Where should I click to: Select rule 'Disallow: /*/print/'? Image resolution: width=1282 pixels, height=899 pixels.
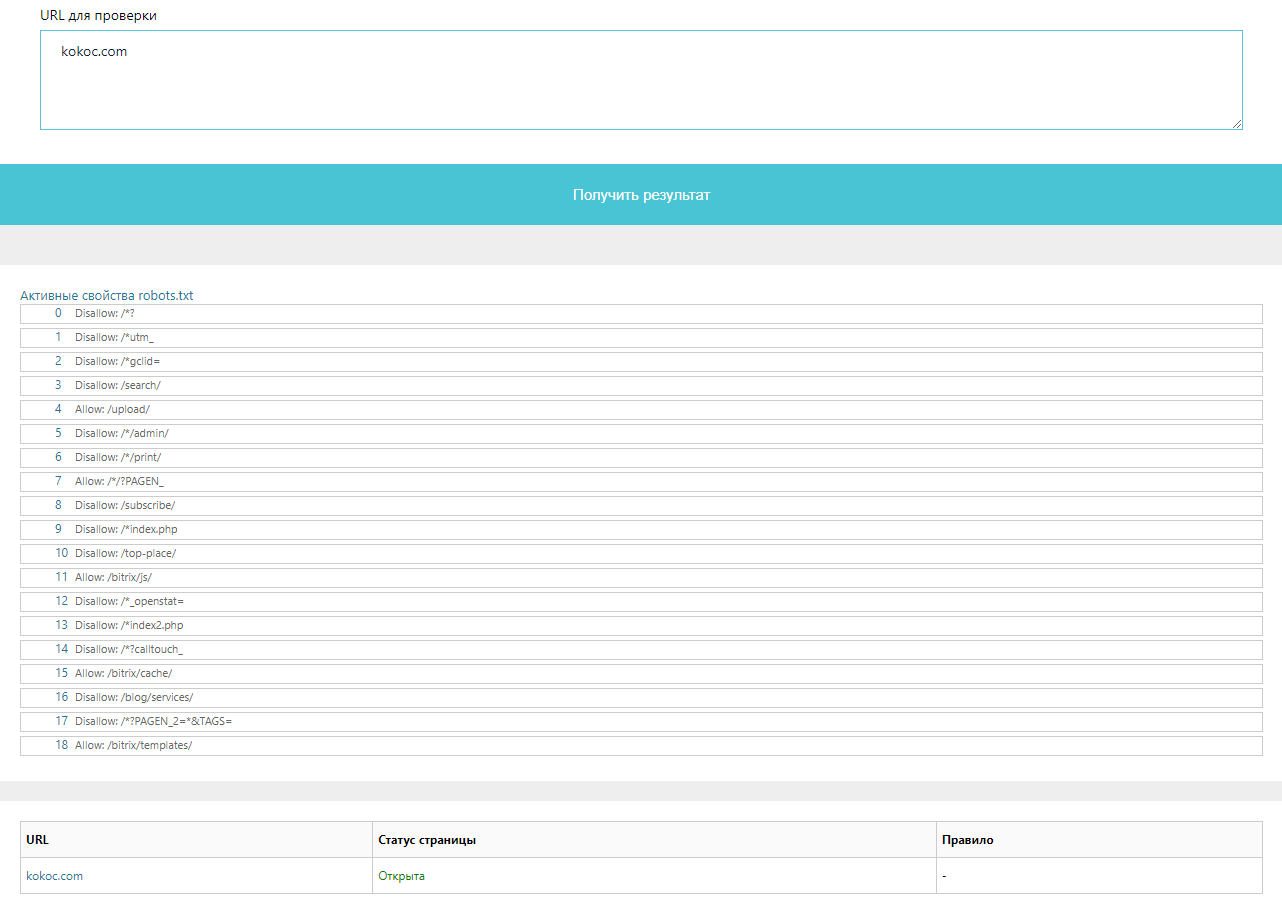pyautogui.click(x=641, y=458)
